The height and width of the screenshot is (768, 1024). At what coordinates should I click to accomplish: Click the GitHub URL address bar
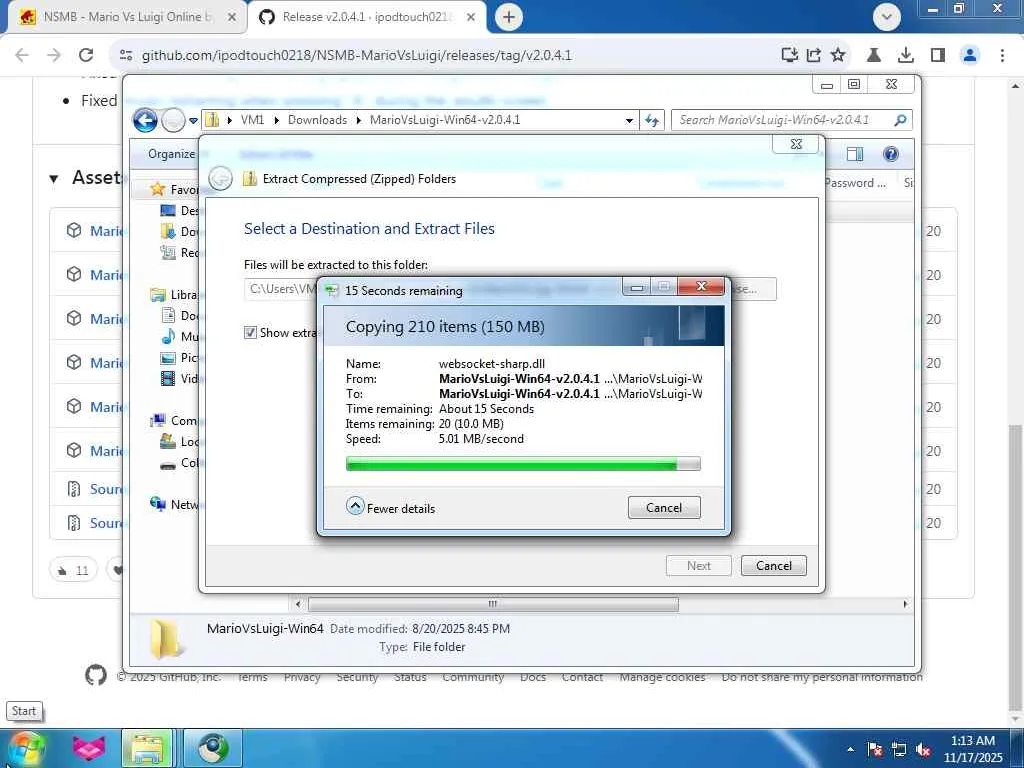(357, 55)
